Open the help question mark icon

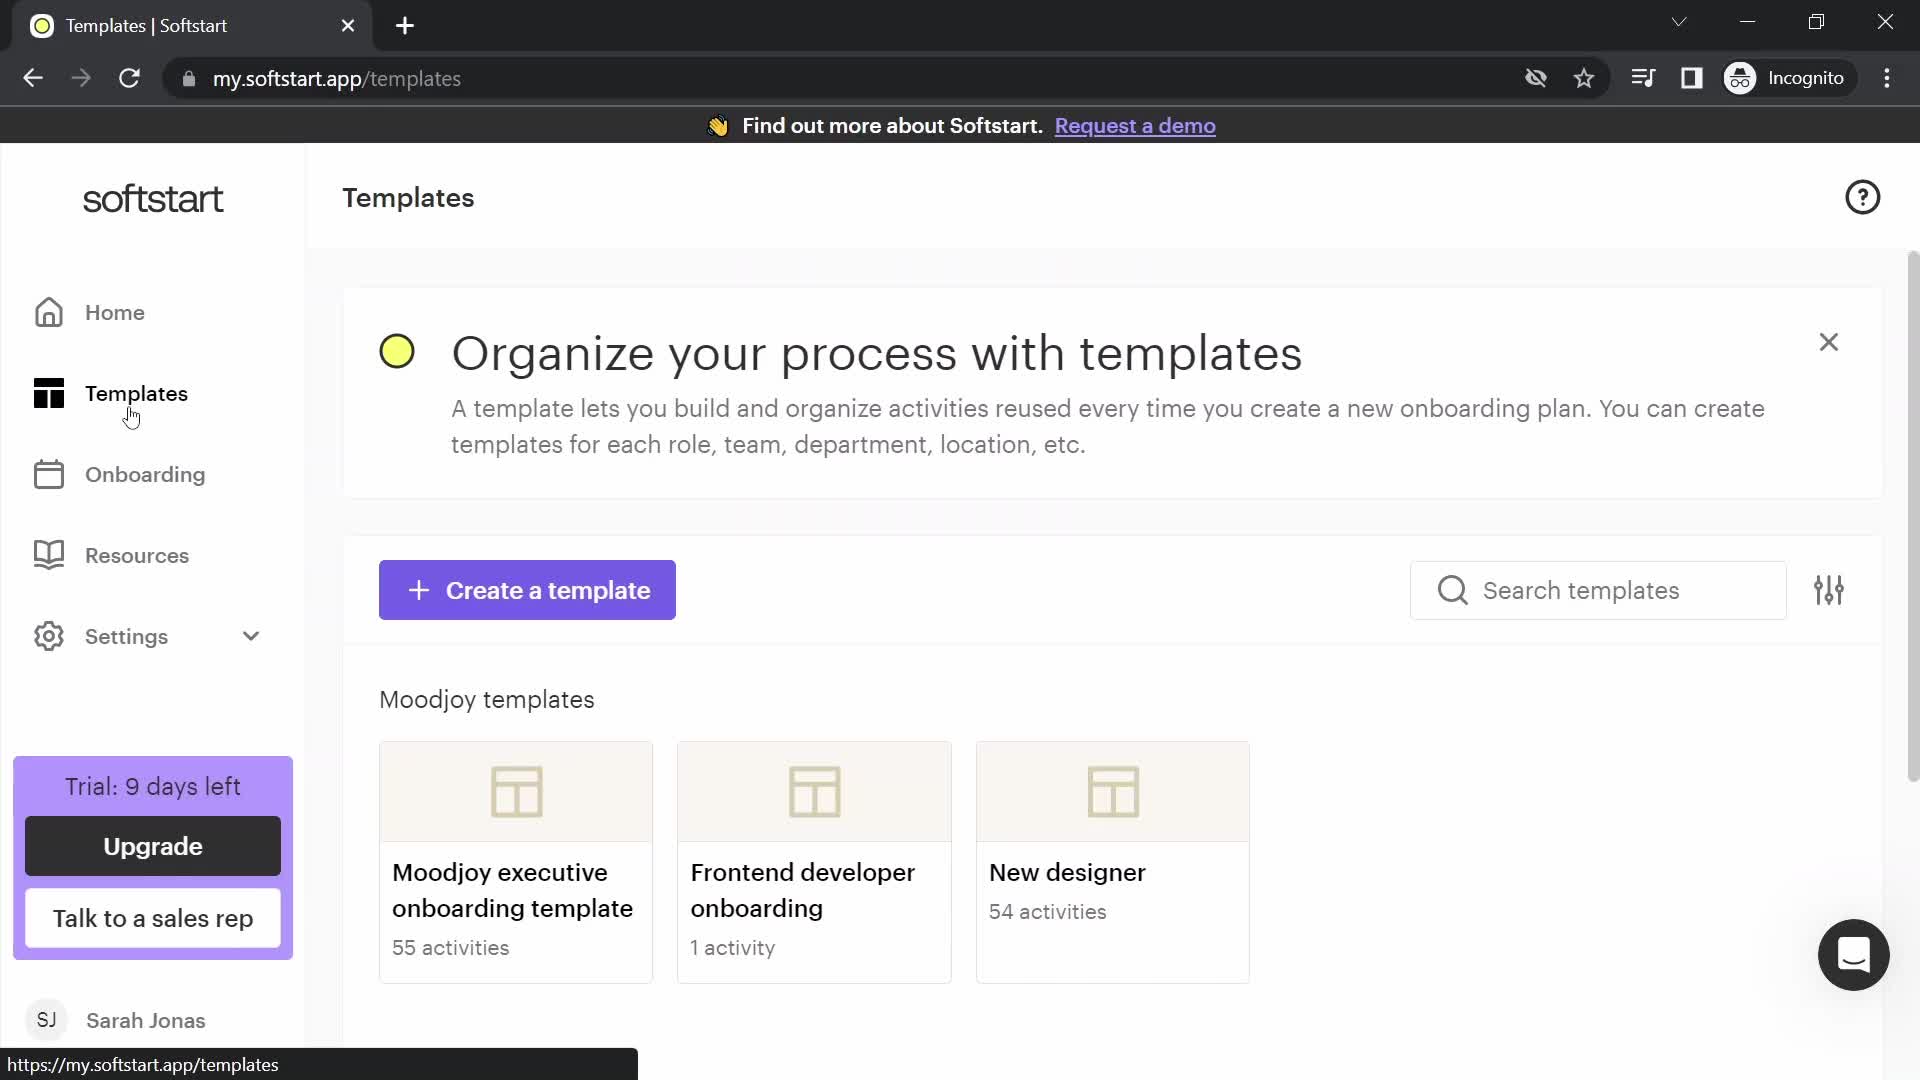click(1862, 198)
